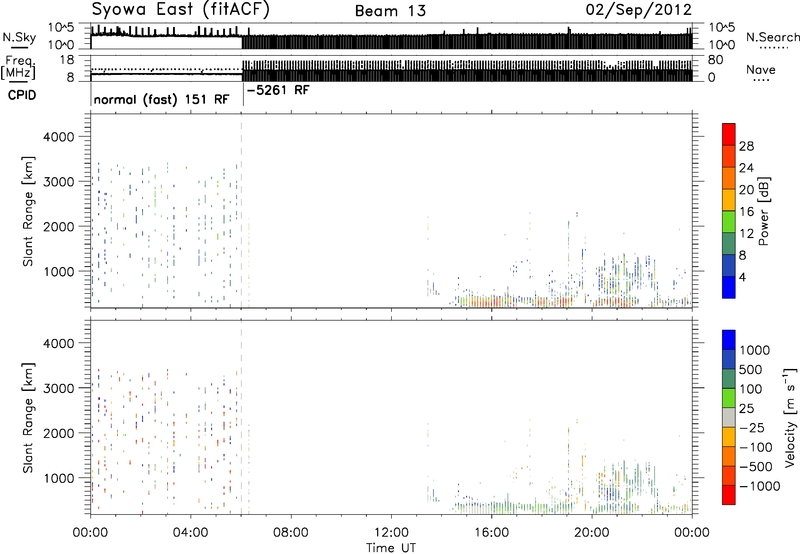Click the date "02/Sep/2012"

click(x=639, y=10)
